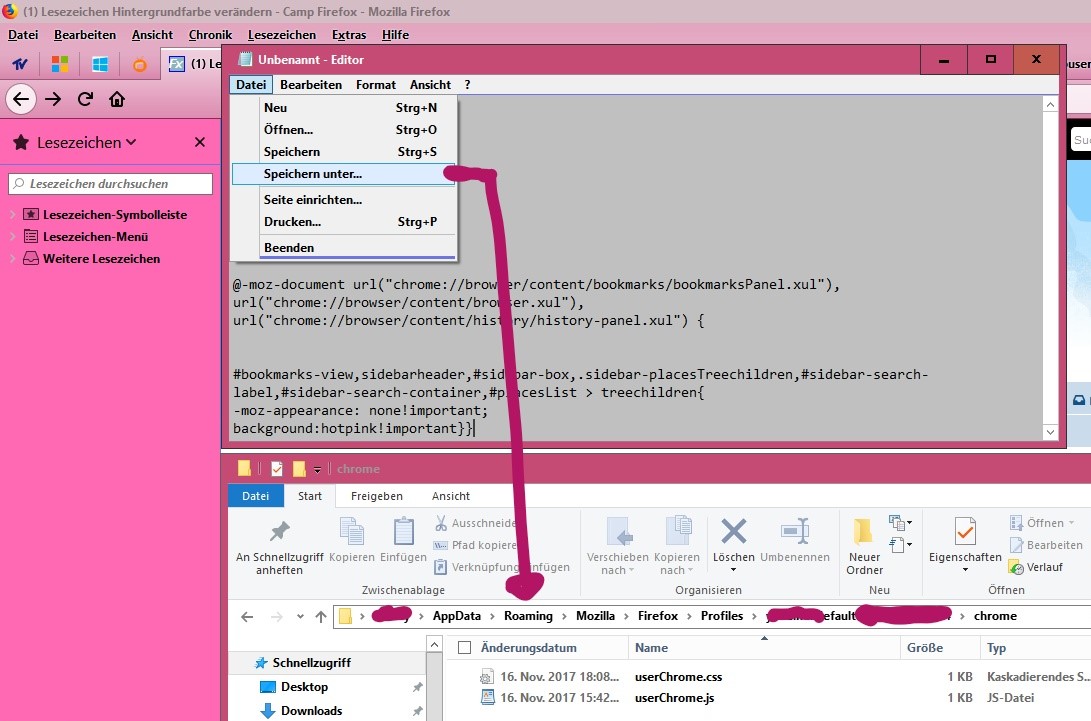This screenshot has height=721, width=1091.
Task: Click Verlauf history icon
Action: (x=1017, y=568)
